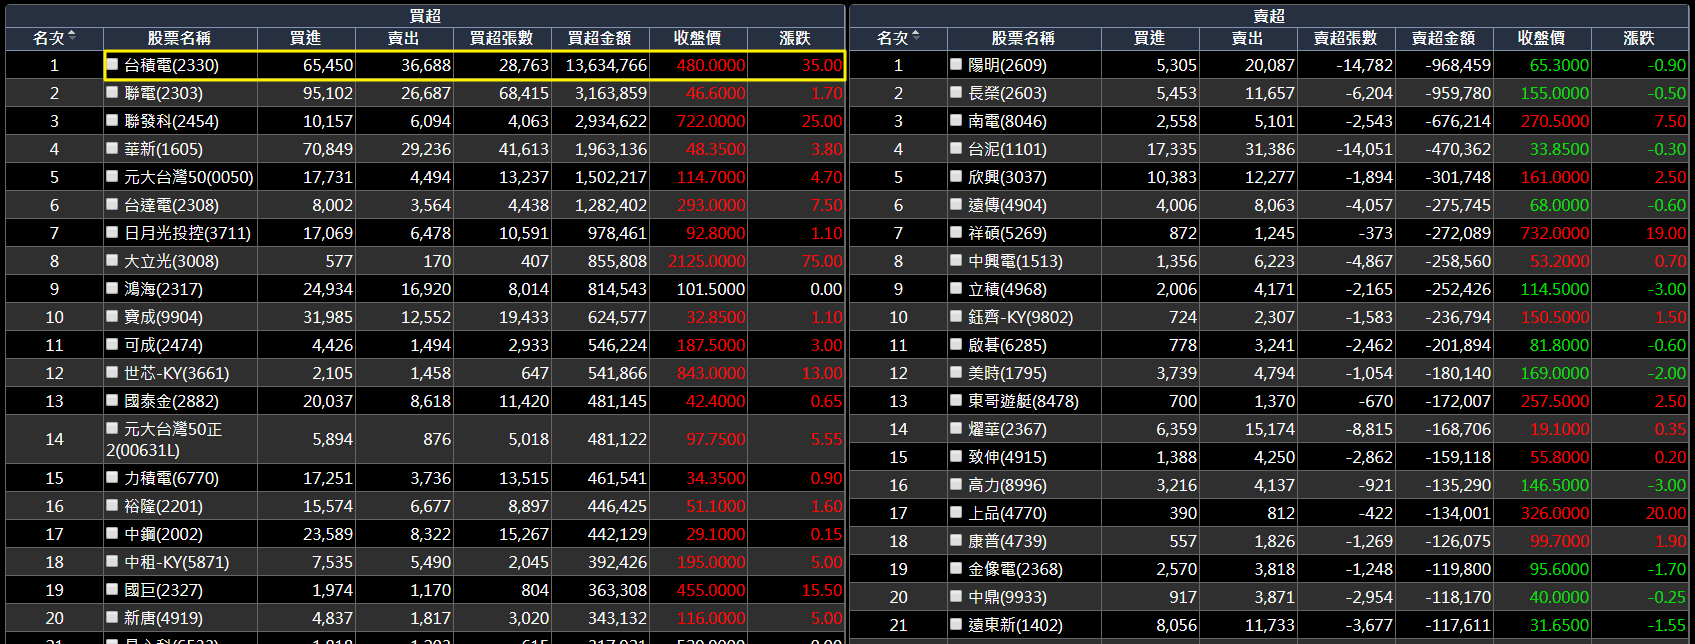This screenshot has height=644, width=1695.
Task: Toggle checkbox next to 鴻海(2317)
Action: coord(113,289)
